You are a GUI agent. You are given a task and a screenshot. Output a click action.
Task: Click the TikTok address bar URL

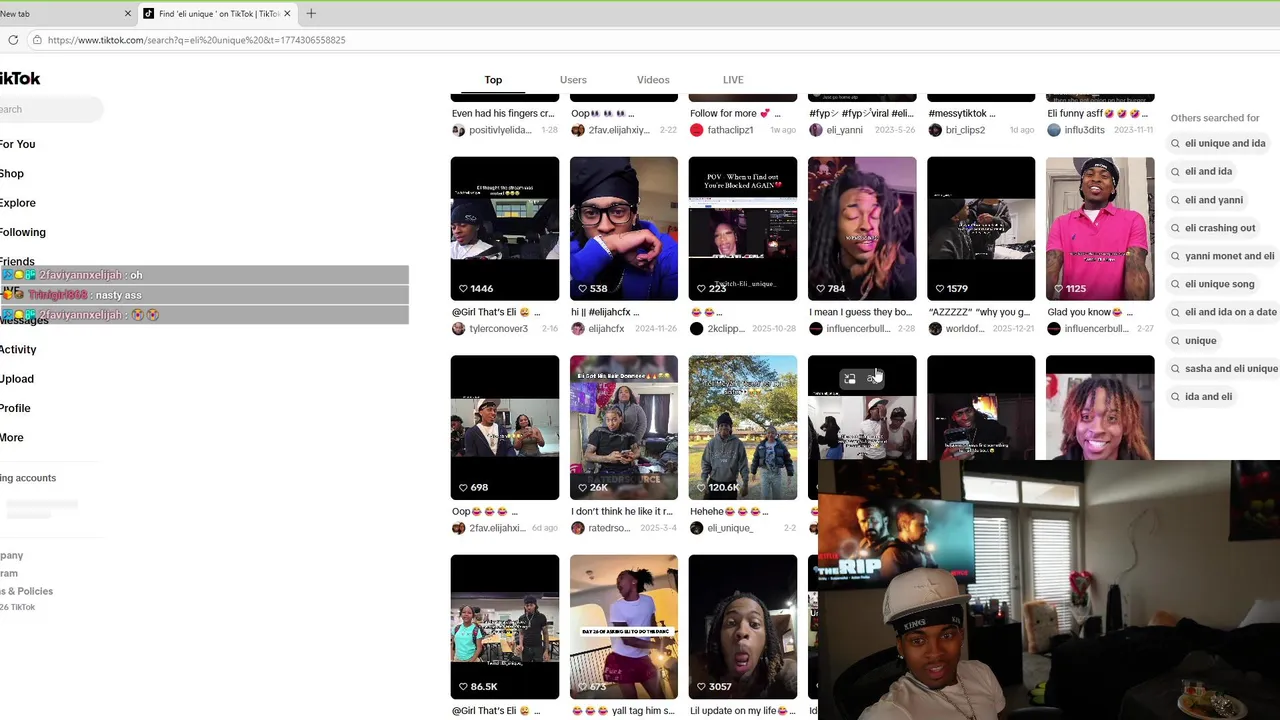coord(196,40)
